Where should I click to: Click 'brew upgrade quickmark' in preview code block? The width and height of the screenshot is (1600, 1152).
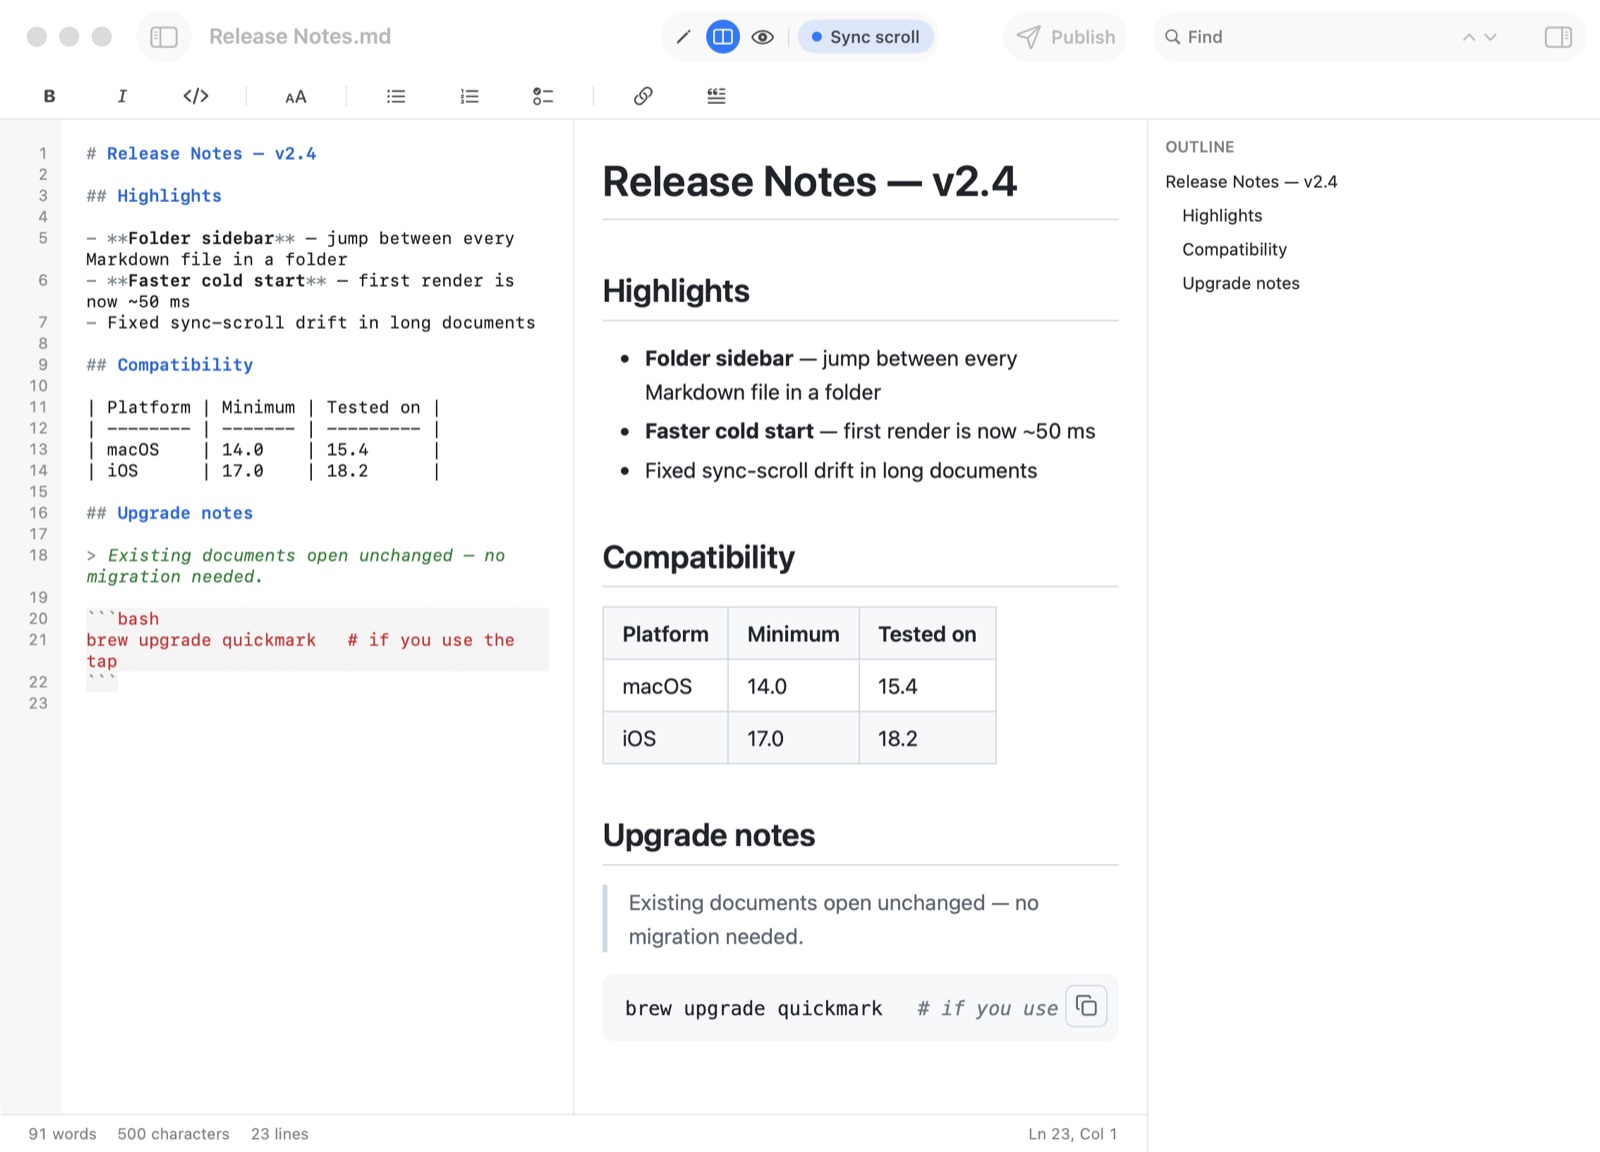pos(754,1008)
